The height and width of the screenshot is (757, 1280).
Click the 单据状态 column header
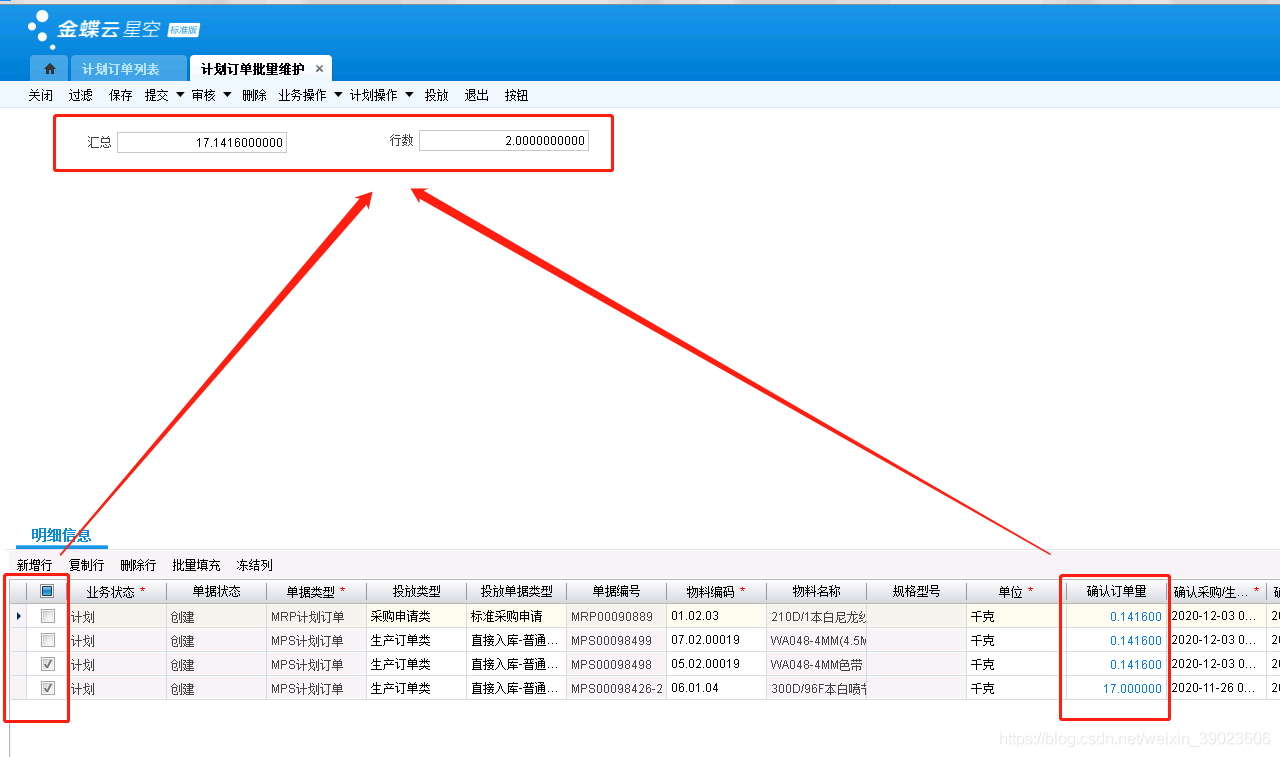(216, 592)
